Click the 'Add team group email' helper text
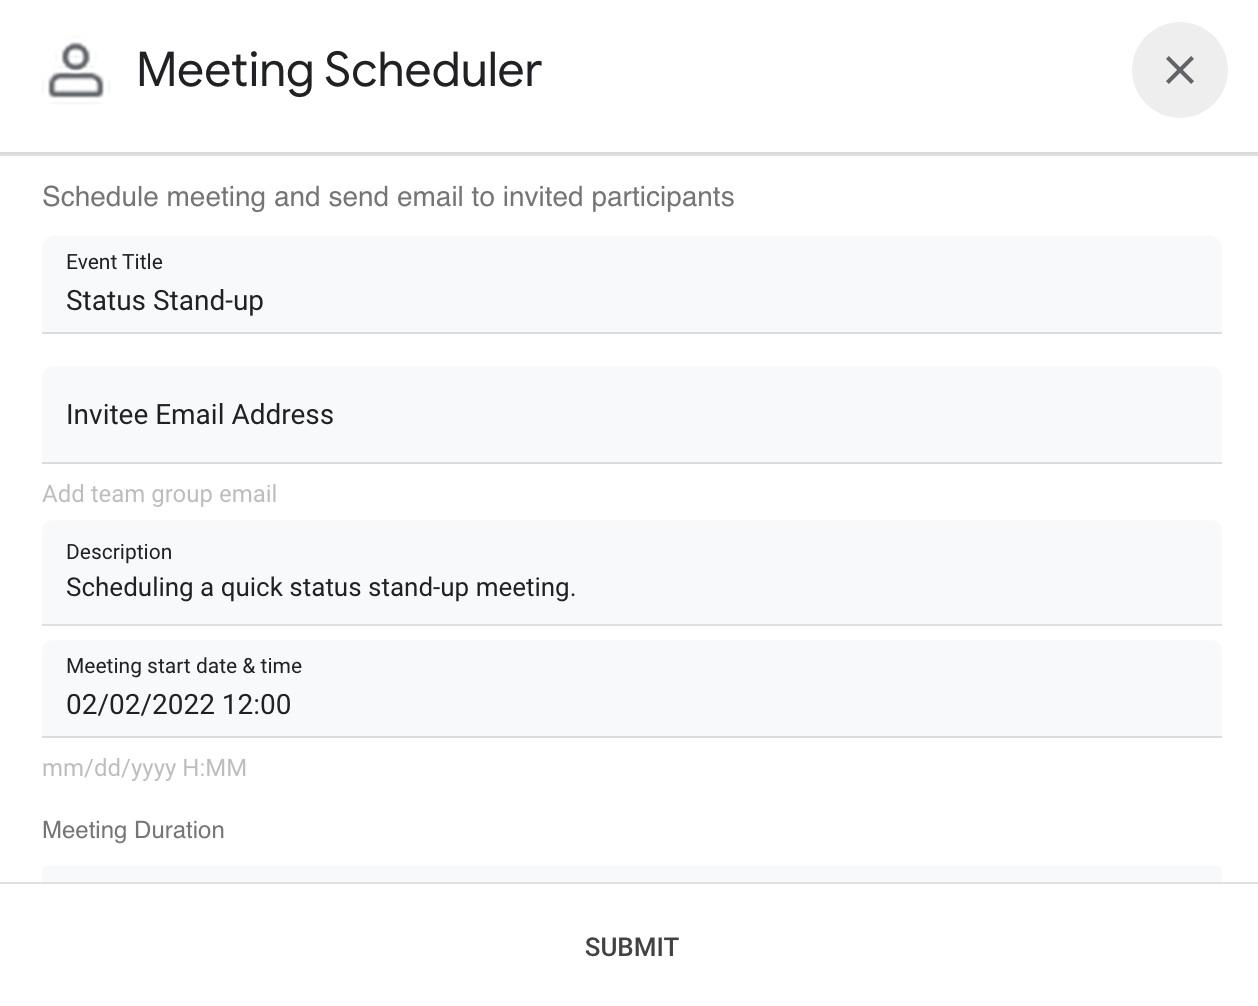The height and width of the screenshot is (1006, 1258). pyautogui.click(x=159, y=493)
